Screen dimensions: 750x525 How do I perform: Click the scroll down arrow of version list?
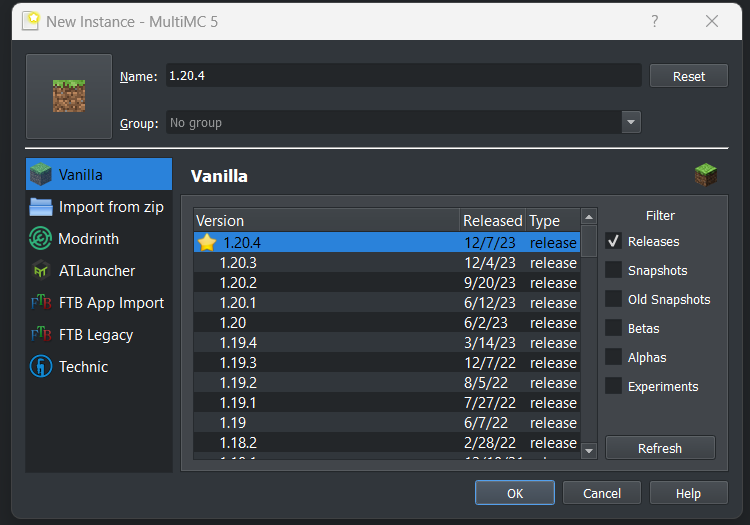pos(589,450)
